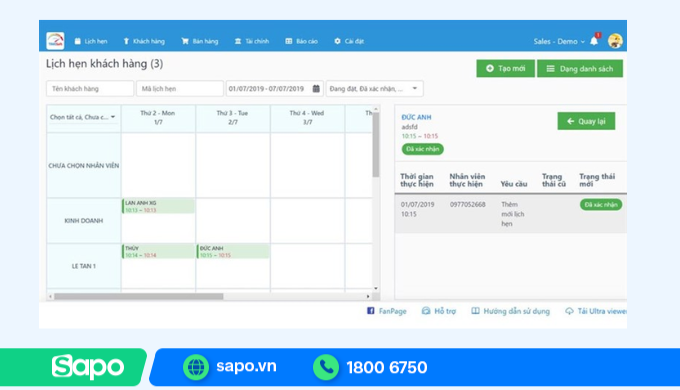Image resolution: width=680 pixels, height=390 pixels.
Task: Open the Khách hàng menu
Action: click(144, 41)
